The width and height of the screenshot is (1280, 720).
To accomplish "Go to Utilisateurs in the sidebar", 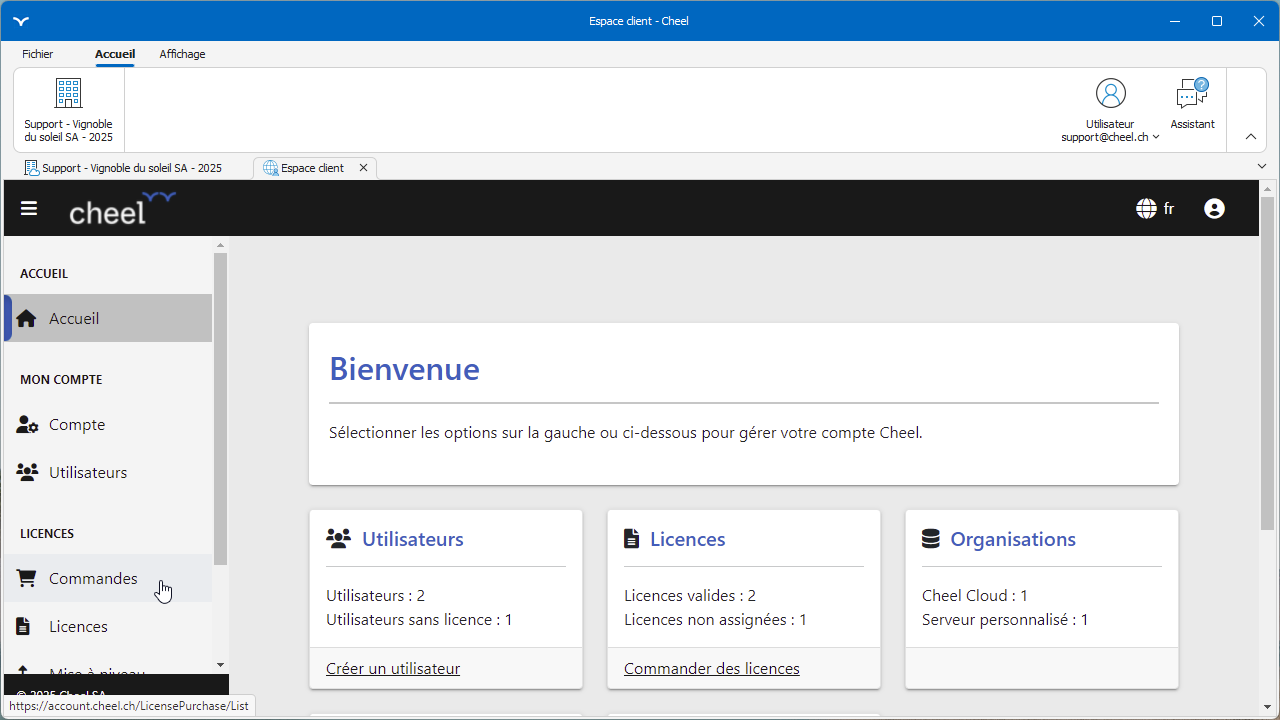I will (108, 472).
